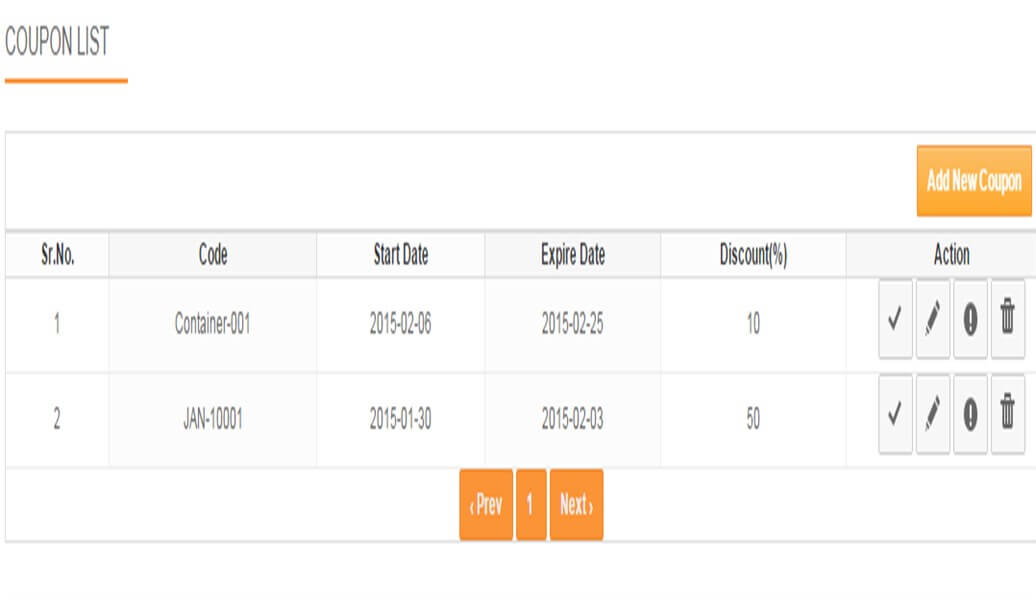
Task: Click the Code column header
Action: click(x=213, y=256)
